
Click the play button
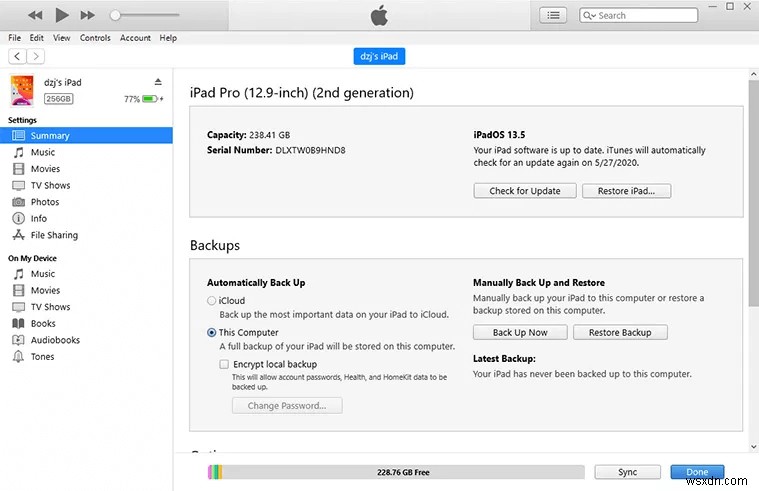coord(61,15)
